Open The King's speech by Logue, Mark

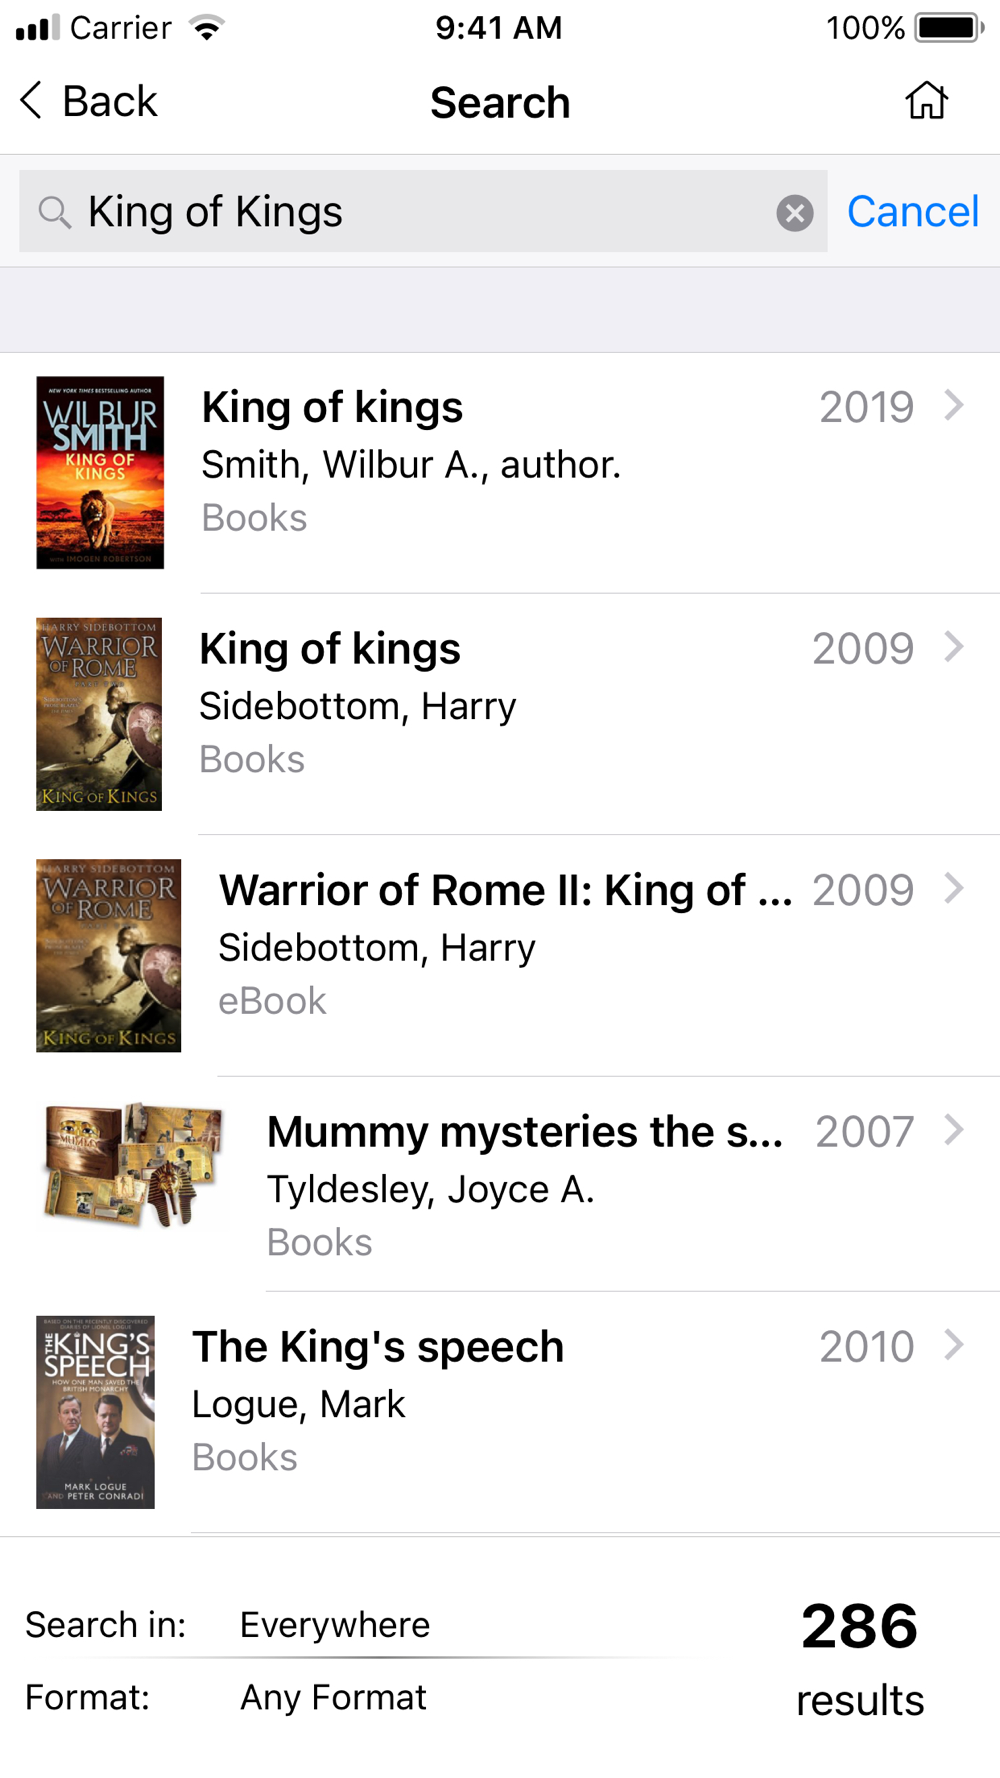(500, 1412)
